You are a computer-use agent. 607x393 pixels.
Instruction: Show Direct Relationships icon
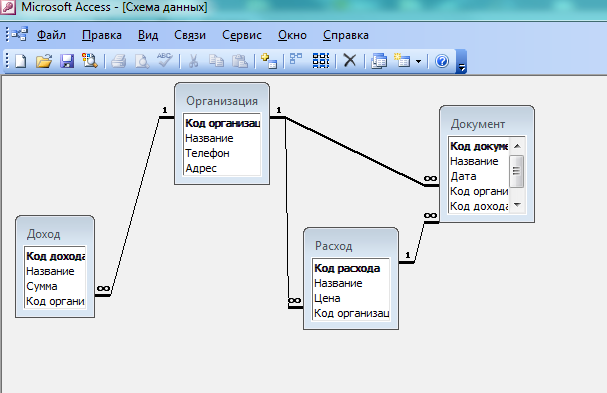tap(296, 59)
